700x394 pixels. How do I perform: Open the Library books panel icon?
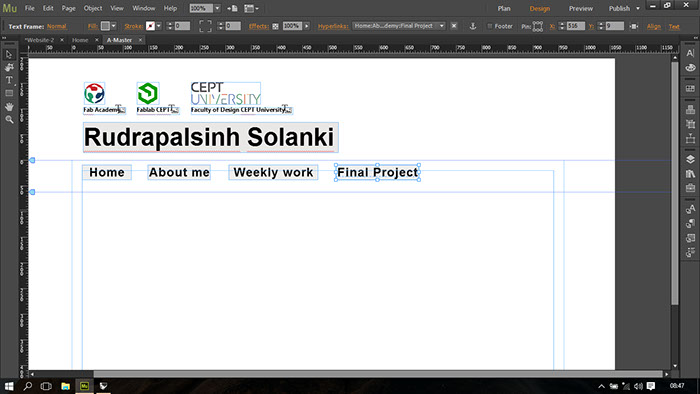point(690,174)
